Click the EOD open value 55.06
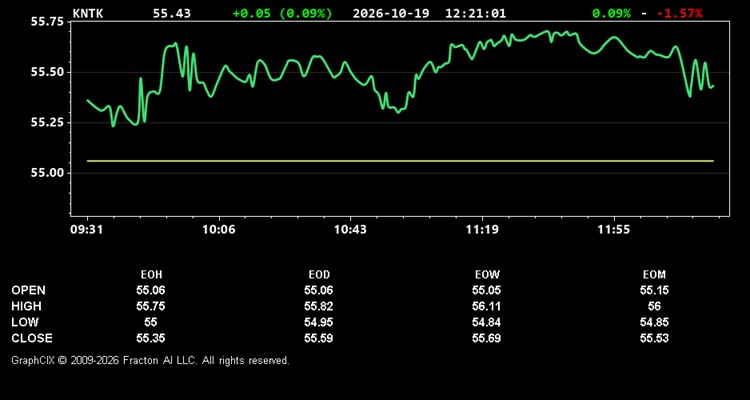 [x=319, y=290]
